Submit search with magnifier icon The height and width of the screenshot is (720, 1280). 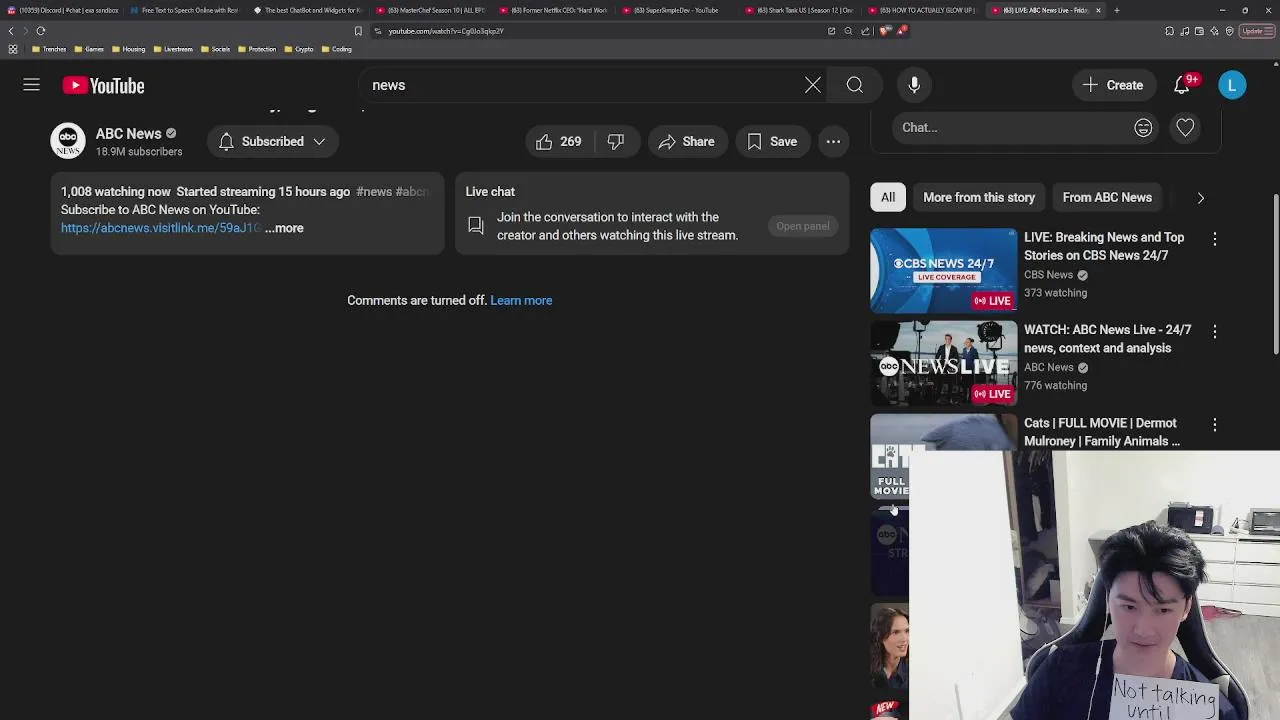855,86
